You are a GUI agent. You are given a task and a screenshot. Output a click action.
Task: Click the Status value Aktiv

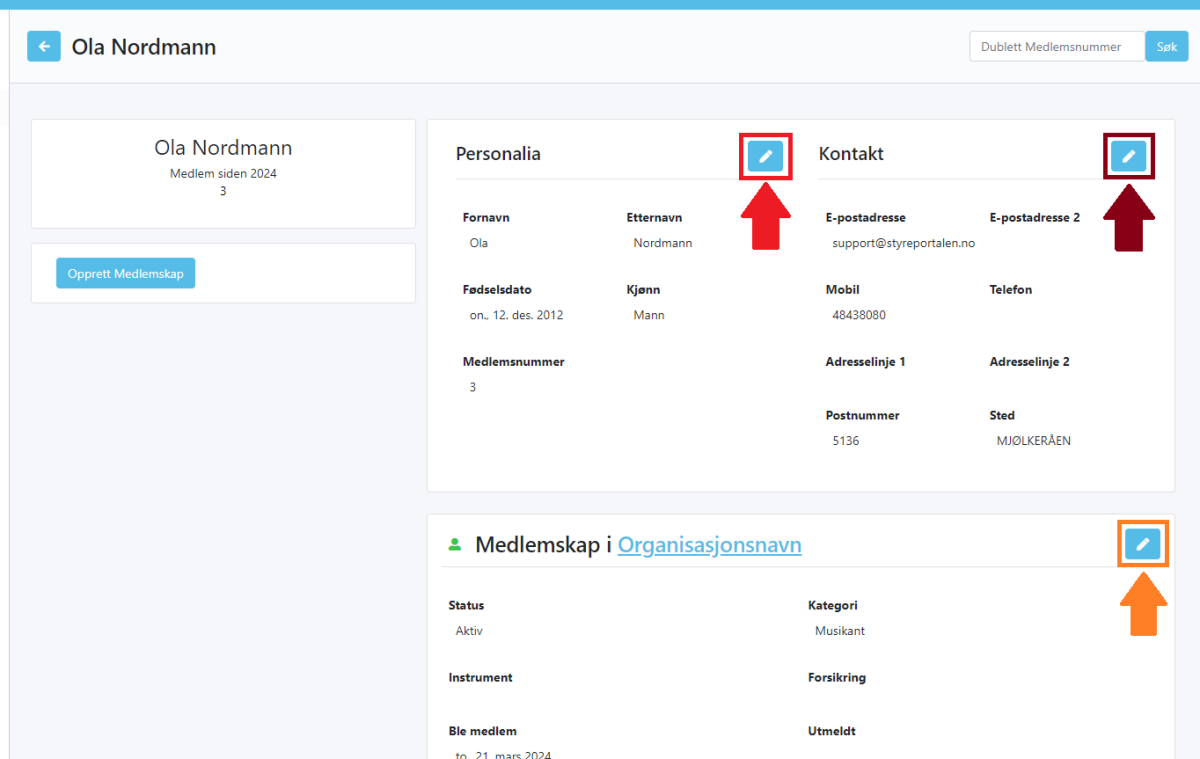(469, 631)
